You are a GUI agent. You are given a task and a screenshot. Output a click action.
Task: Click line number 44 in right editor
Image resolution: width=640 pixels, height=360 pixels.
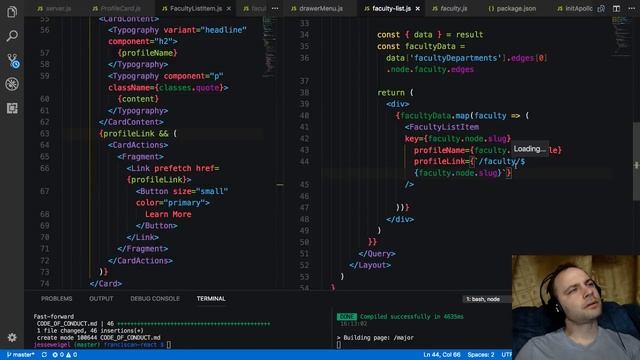pos(304,161)
